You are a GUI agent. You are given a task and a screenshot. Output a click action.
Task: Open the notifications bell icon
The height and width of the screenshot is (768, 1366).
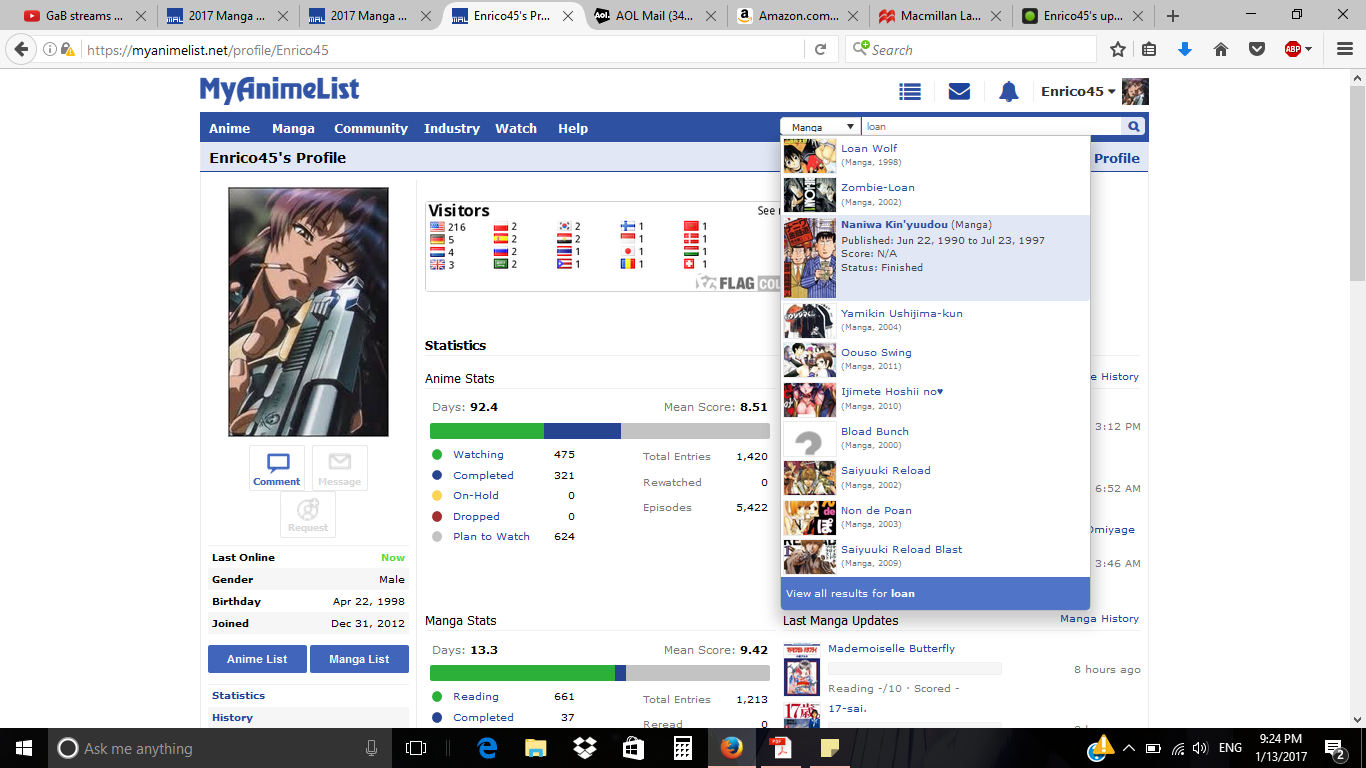point(1009,92)
